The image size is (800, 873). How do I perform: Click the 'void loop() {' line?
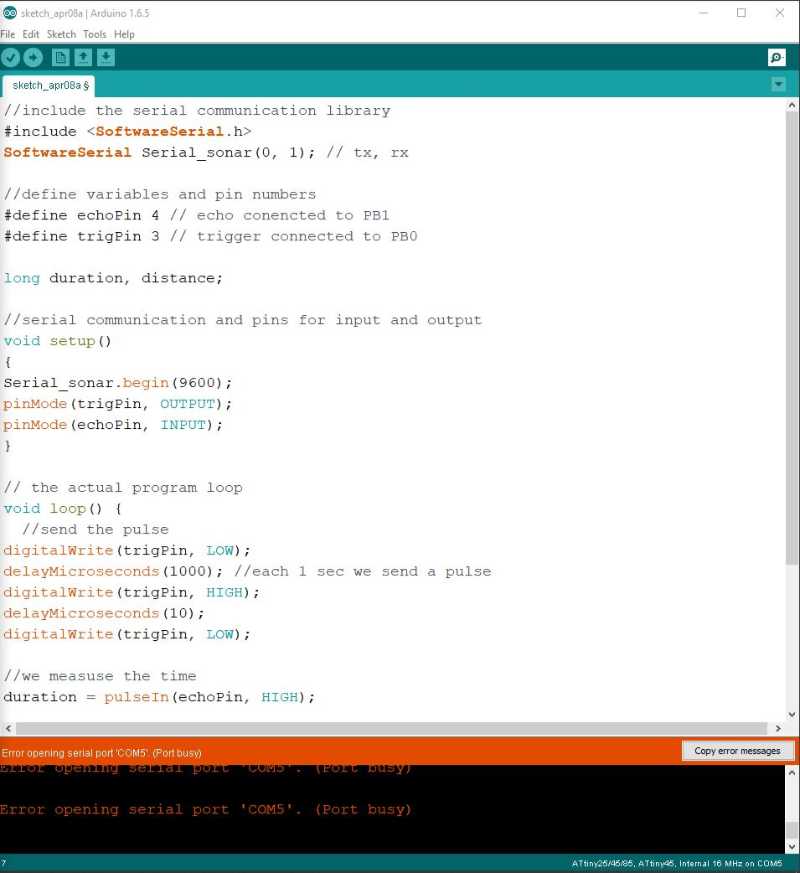click(x=62, y=509)
